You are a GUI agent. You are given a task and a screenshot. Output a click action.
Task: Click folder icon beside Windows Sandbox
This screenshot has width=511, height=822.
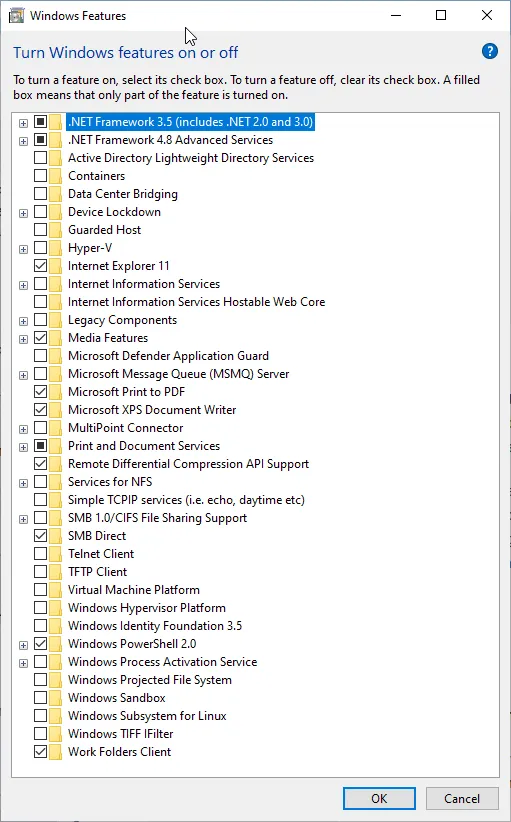pos(56,698)
